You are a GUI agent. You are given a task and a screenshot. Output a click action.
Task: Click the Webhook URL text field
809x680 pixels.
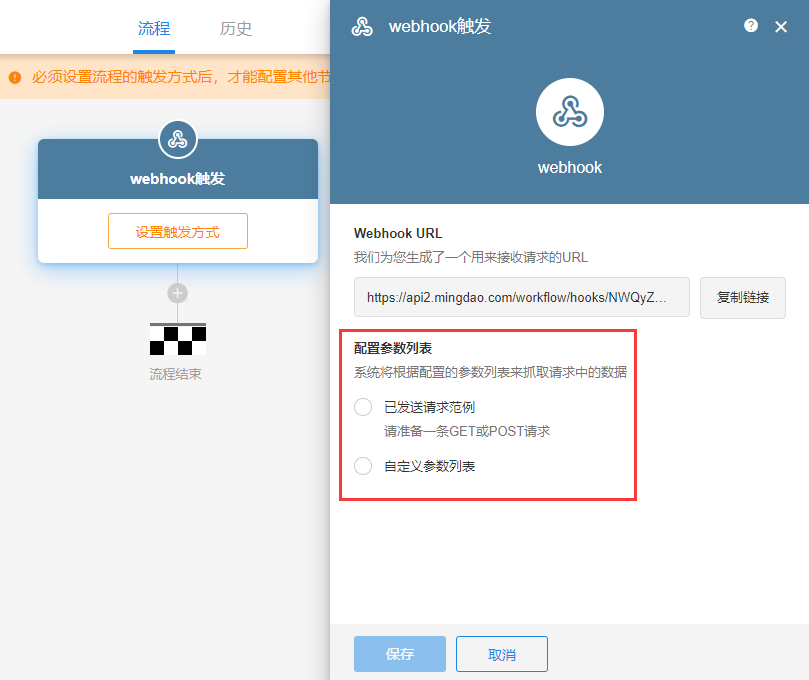[521, 298]
